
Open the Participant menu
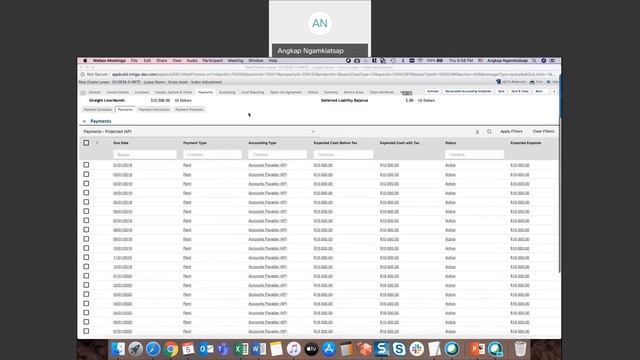tap(213, 60)
